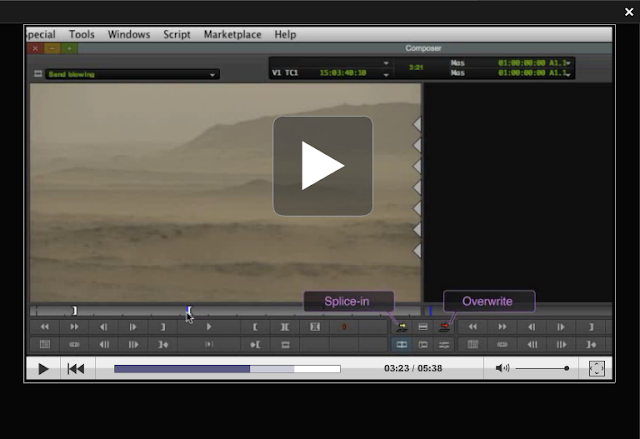Click the Mark IN bracket button
The height and width of the screenshot is (439, 640).
255,327
